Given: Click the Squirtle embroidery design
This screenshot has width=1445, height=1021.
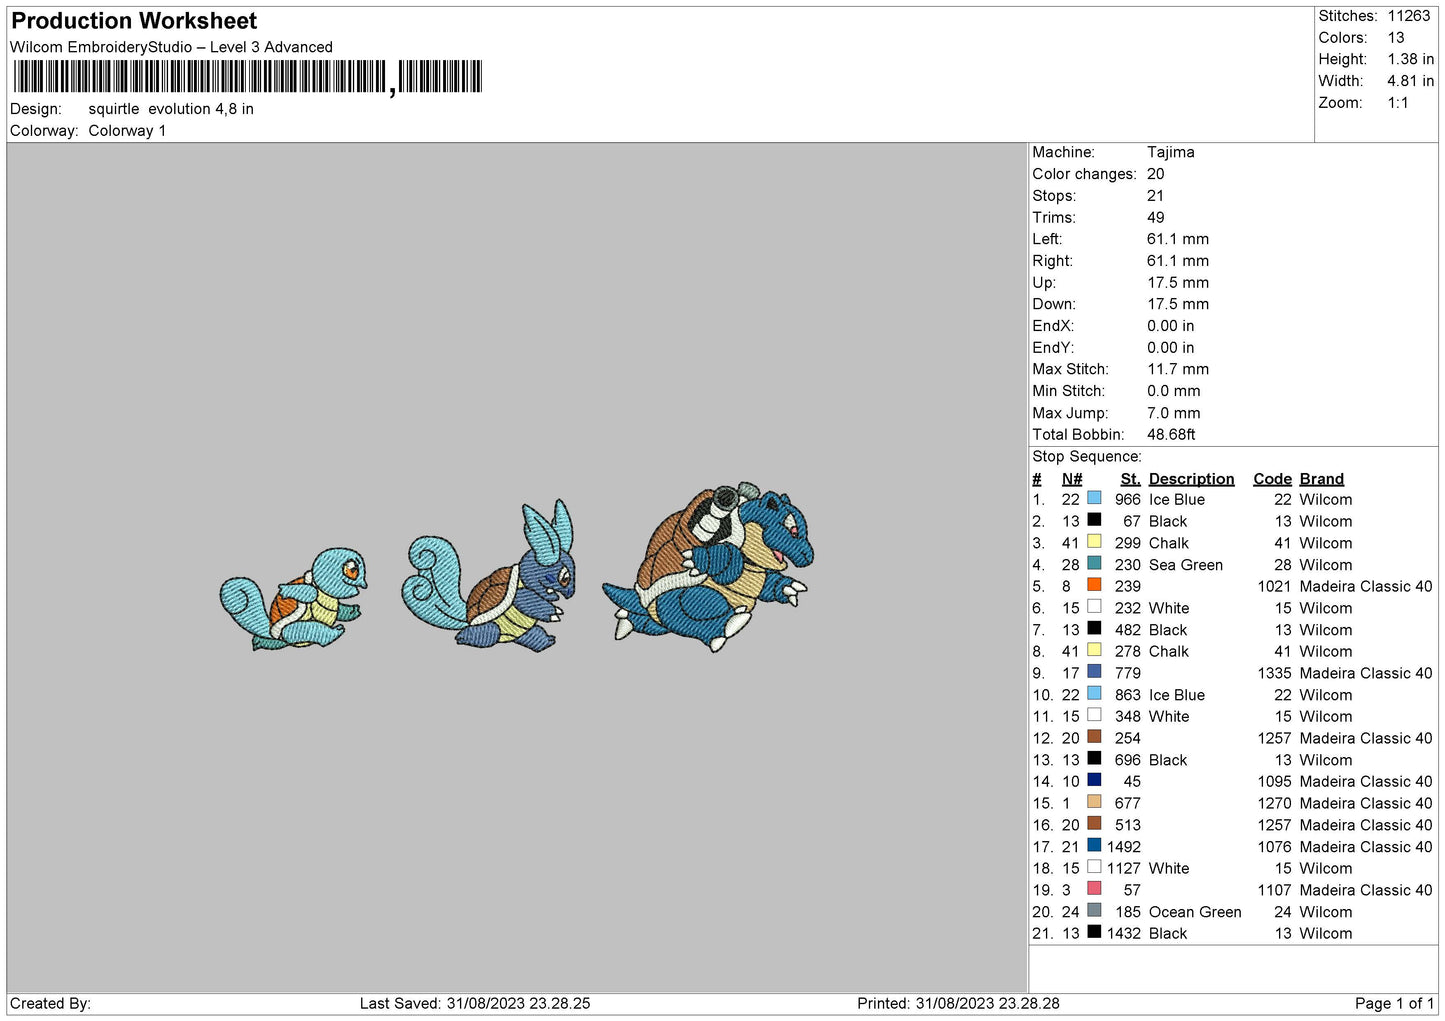Looking at the screenshot, I should [293, 599].
